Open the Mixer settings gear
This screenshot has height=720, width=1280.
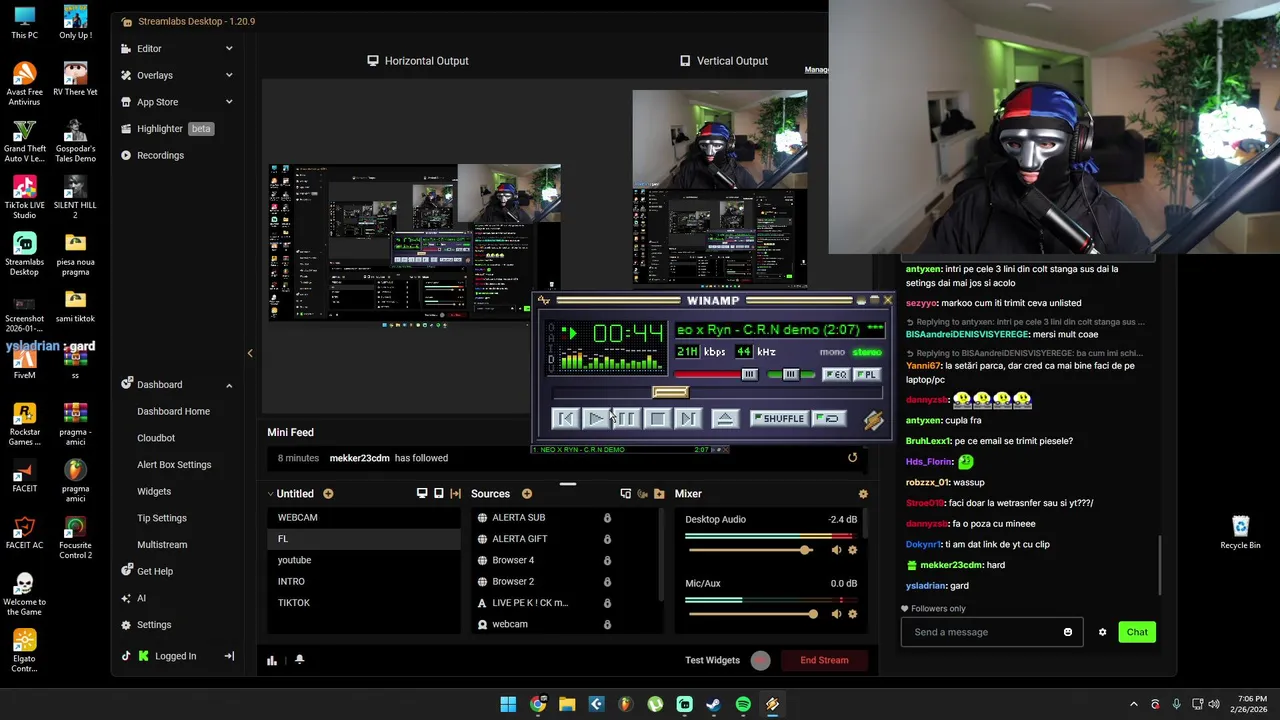863,494
